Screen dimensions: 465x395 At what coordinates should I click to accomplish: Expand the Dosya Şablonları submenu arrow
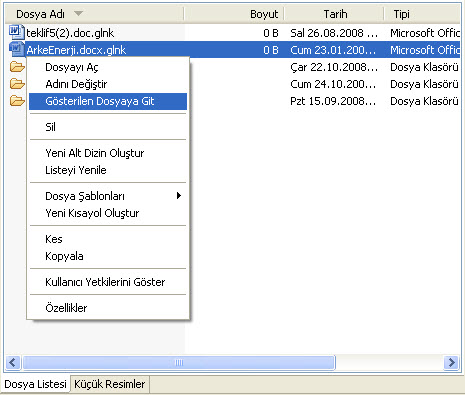point(179,196)
